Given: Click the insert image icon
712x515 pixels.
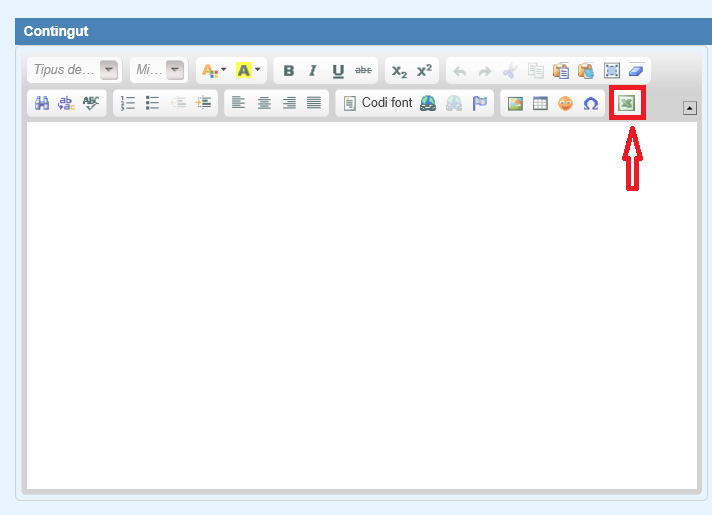Looking at the screenshot, I should pyautogui.click(x=515, y=103).
